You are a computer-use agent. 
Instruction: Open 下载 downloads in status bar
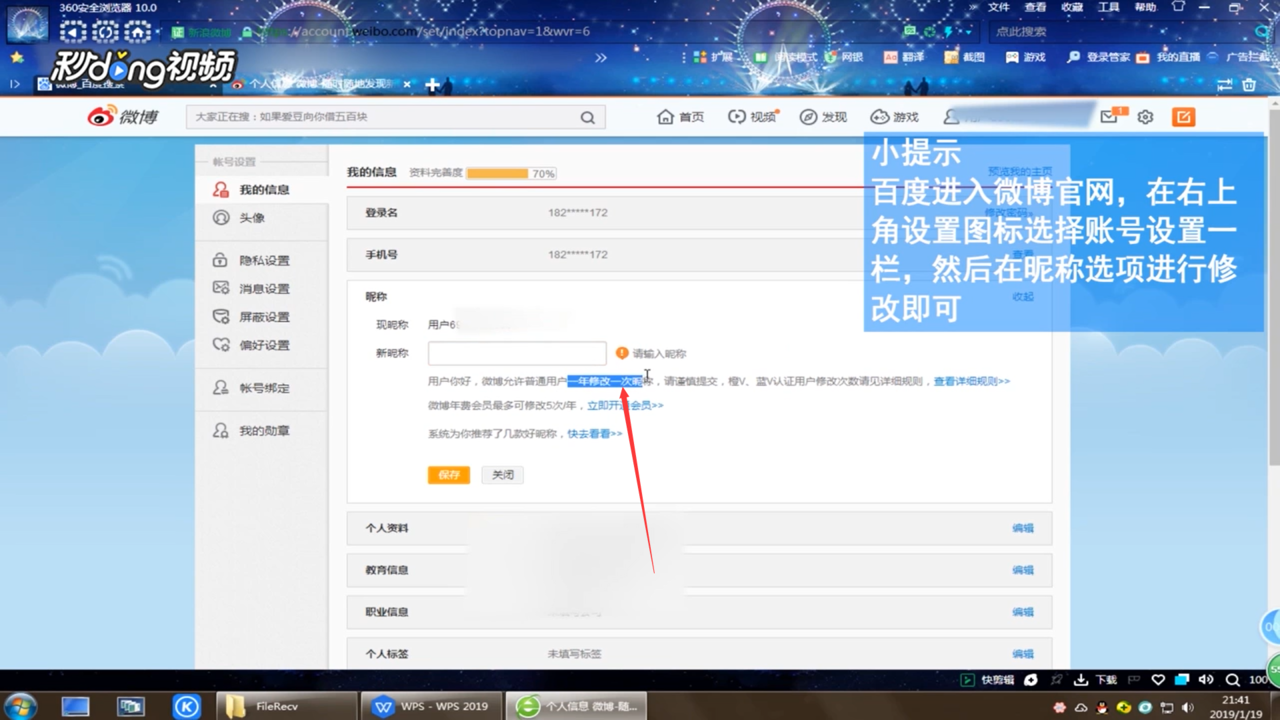1095,680
